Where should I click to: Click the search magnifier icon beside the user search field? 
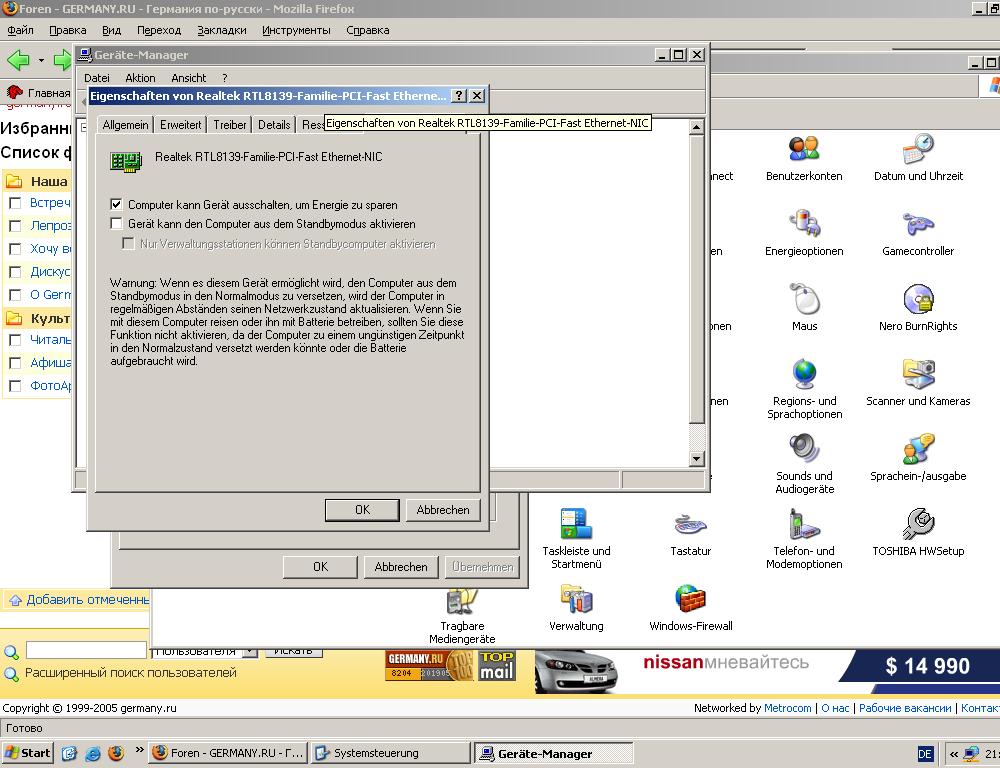[x=11, y=652]
